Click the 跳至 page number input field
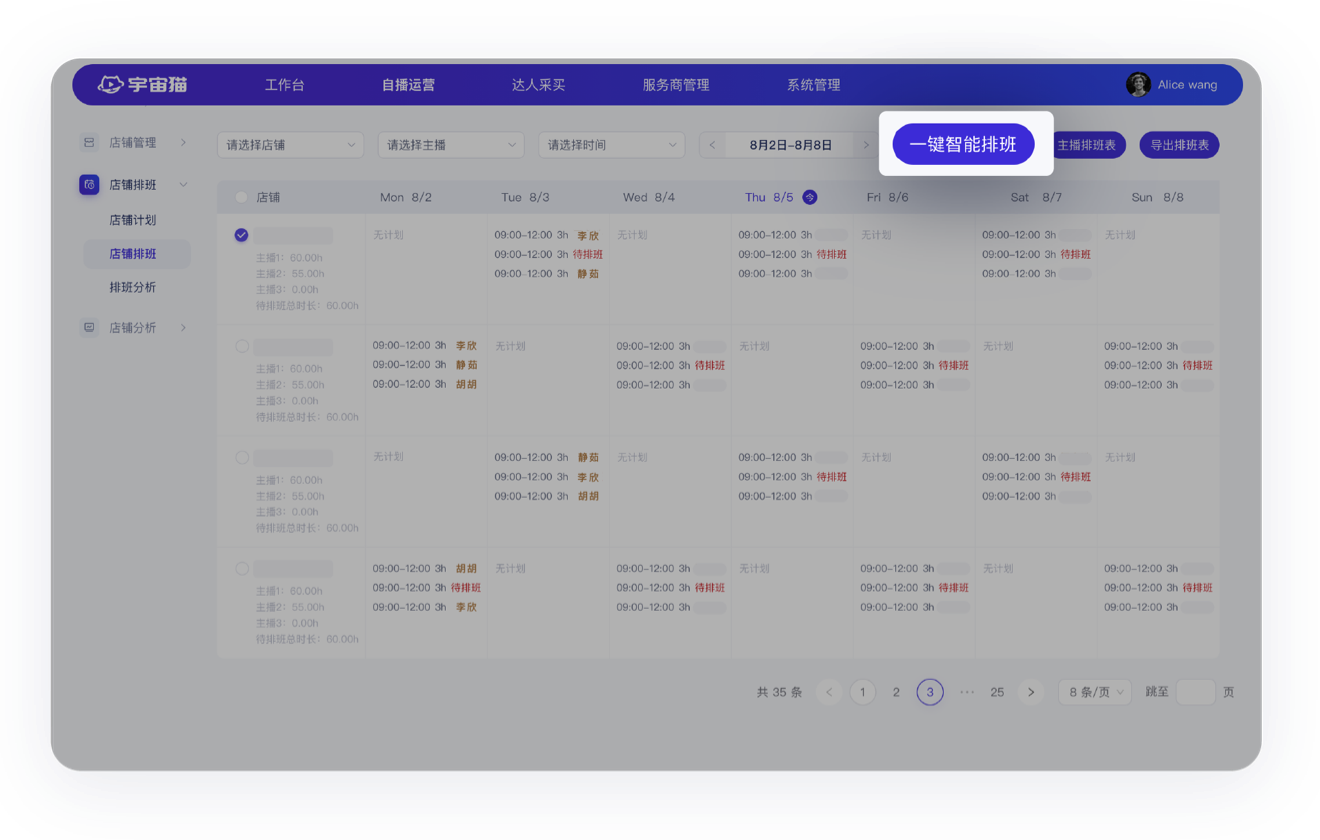Viewport: 1320px width, 840px height. coord(1195,692)
